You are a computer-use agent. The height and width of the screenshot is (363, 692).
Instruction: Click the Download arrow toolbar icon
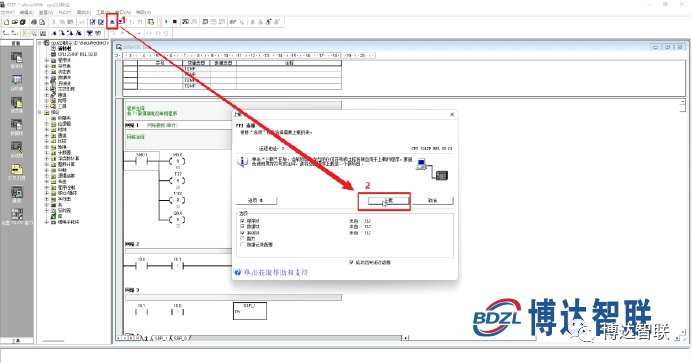120,22
